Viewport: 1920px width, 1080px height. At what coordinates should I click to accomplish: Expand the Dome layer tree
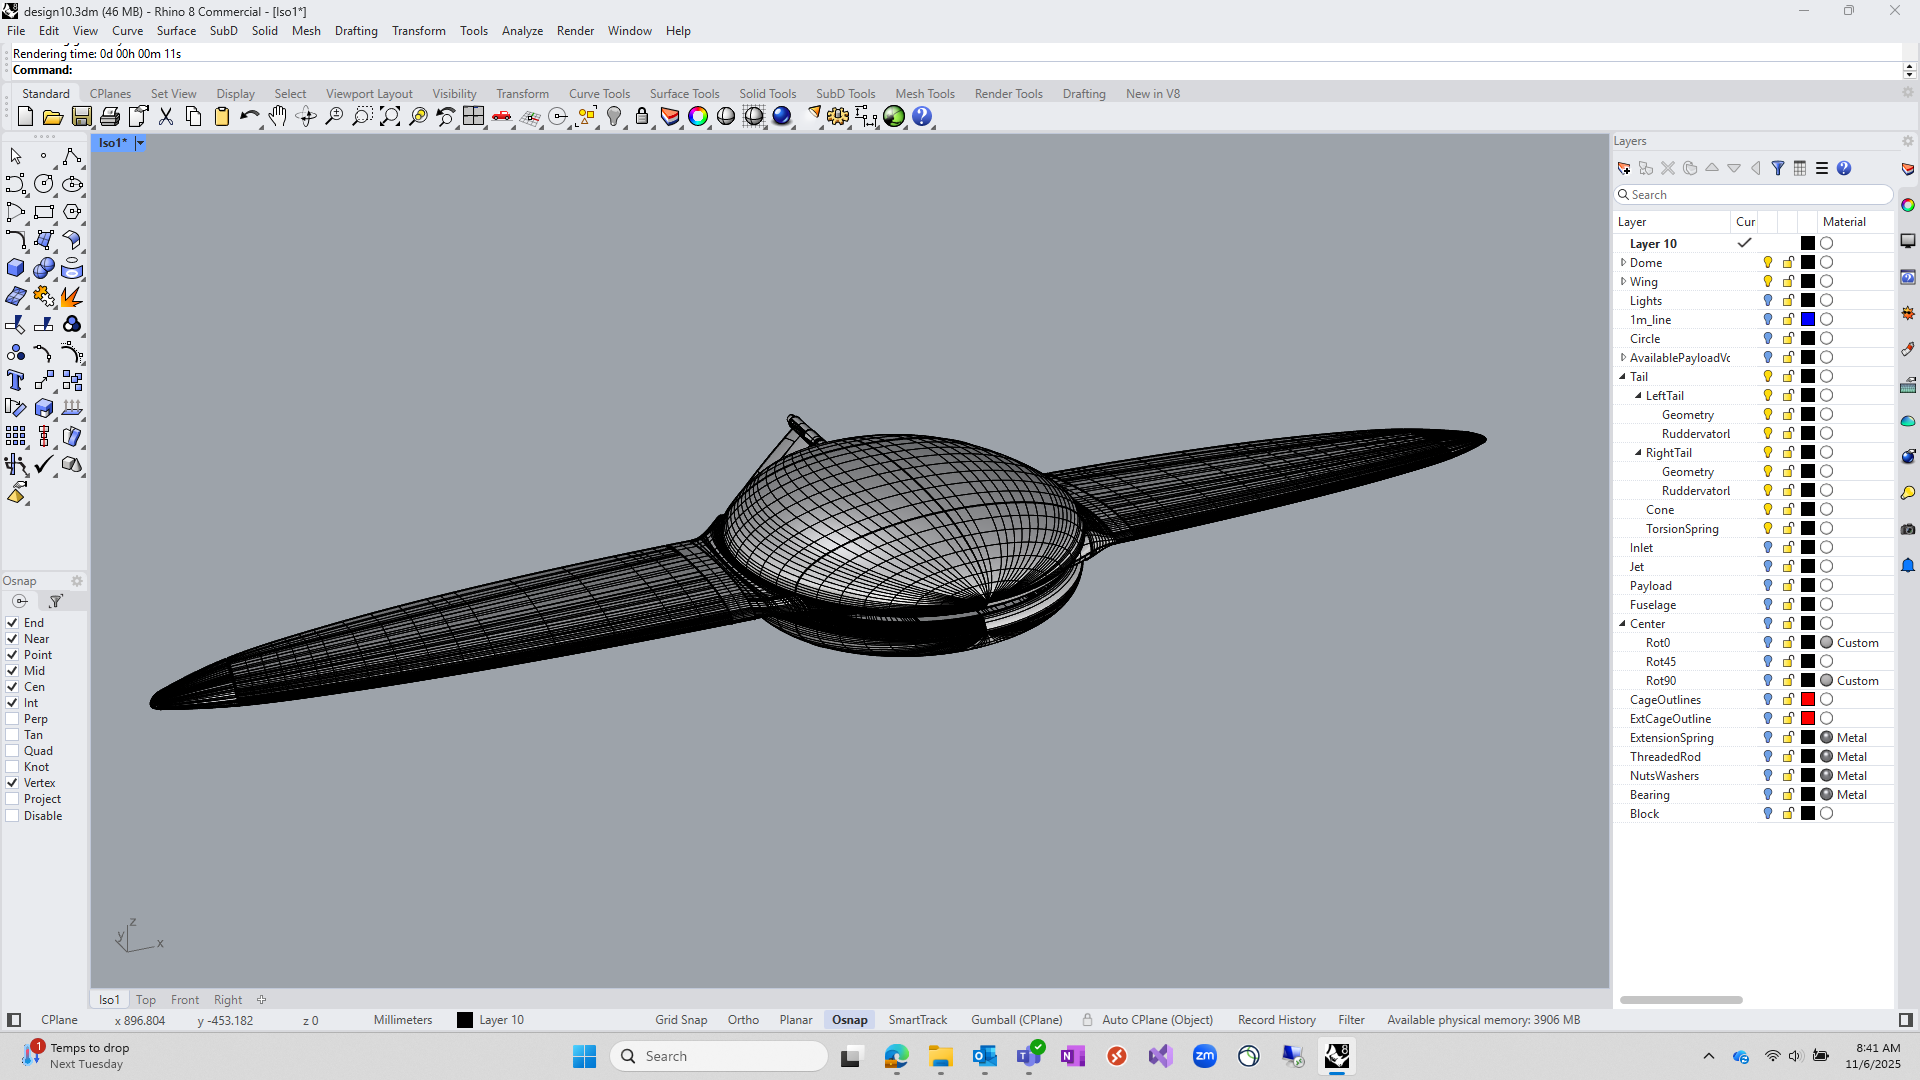click(1623, 263)
